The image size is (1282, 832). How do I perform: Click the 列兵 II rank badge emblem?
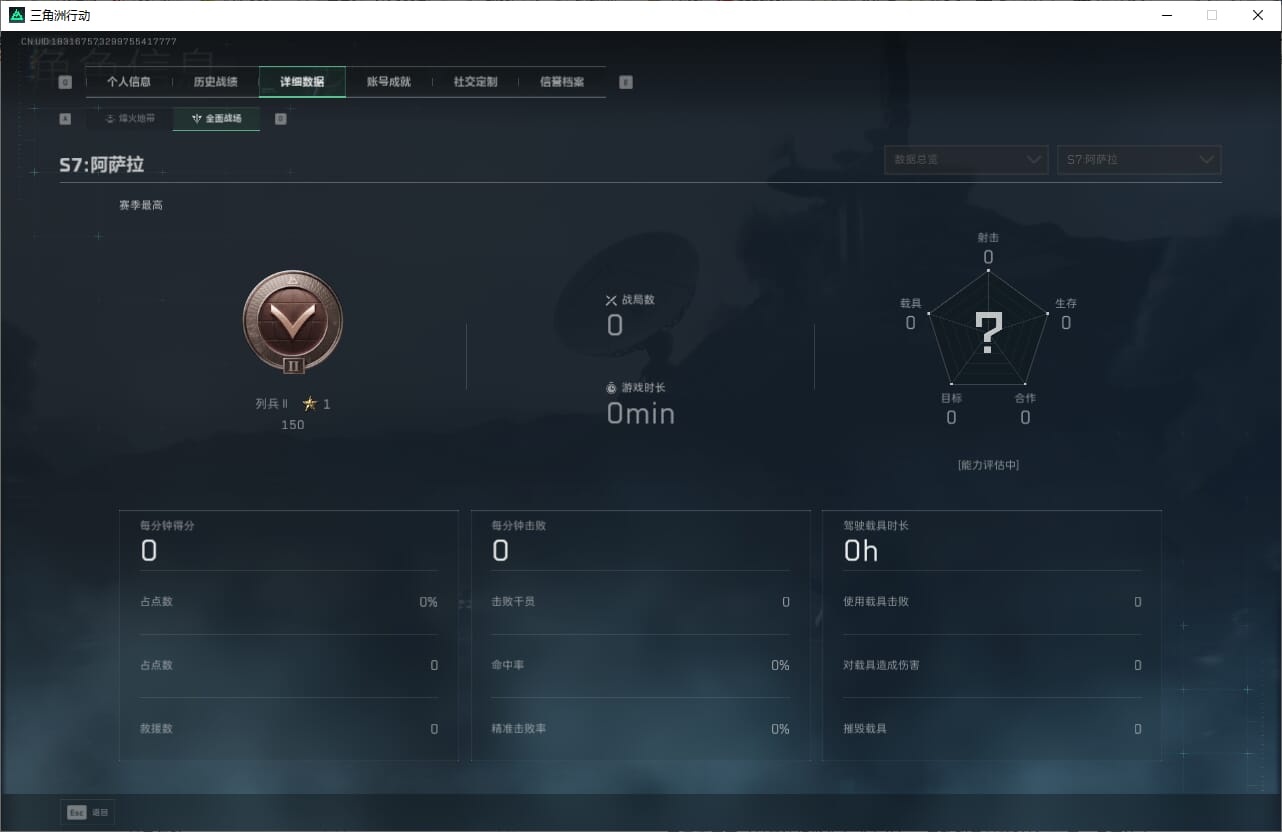pyautogui.click(x=293, y=322)
